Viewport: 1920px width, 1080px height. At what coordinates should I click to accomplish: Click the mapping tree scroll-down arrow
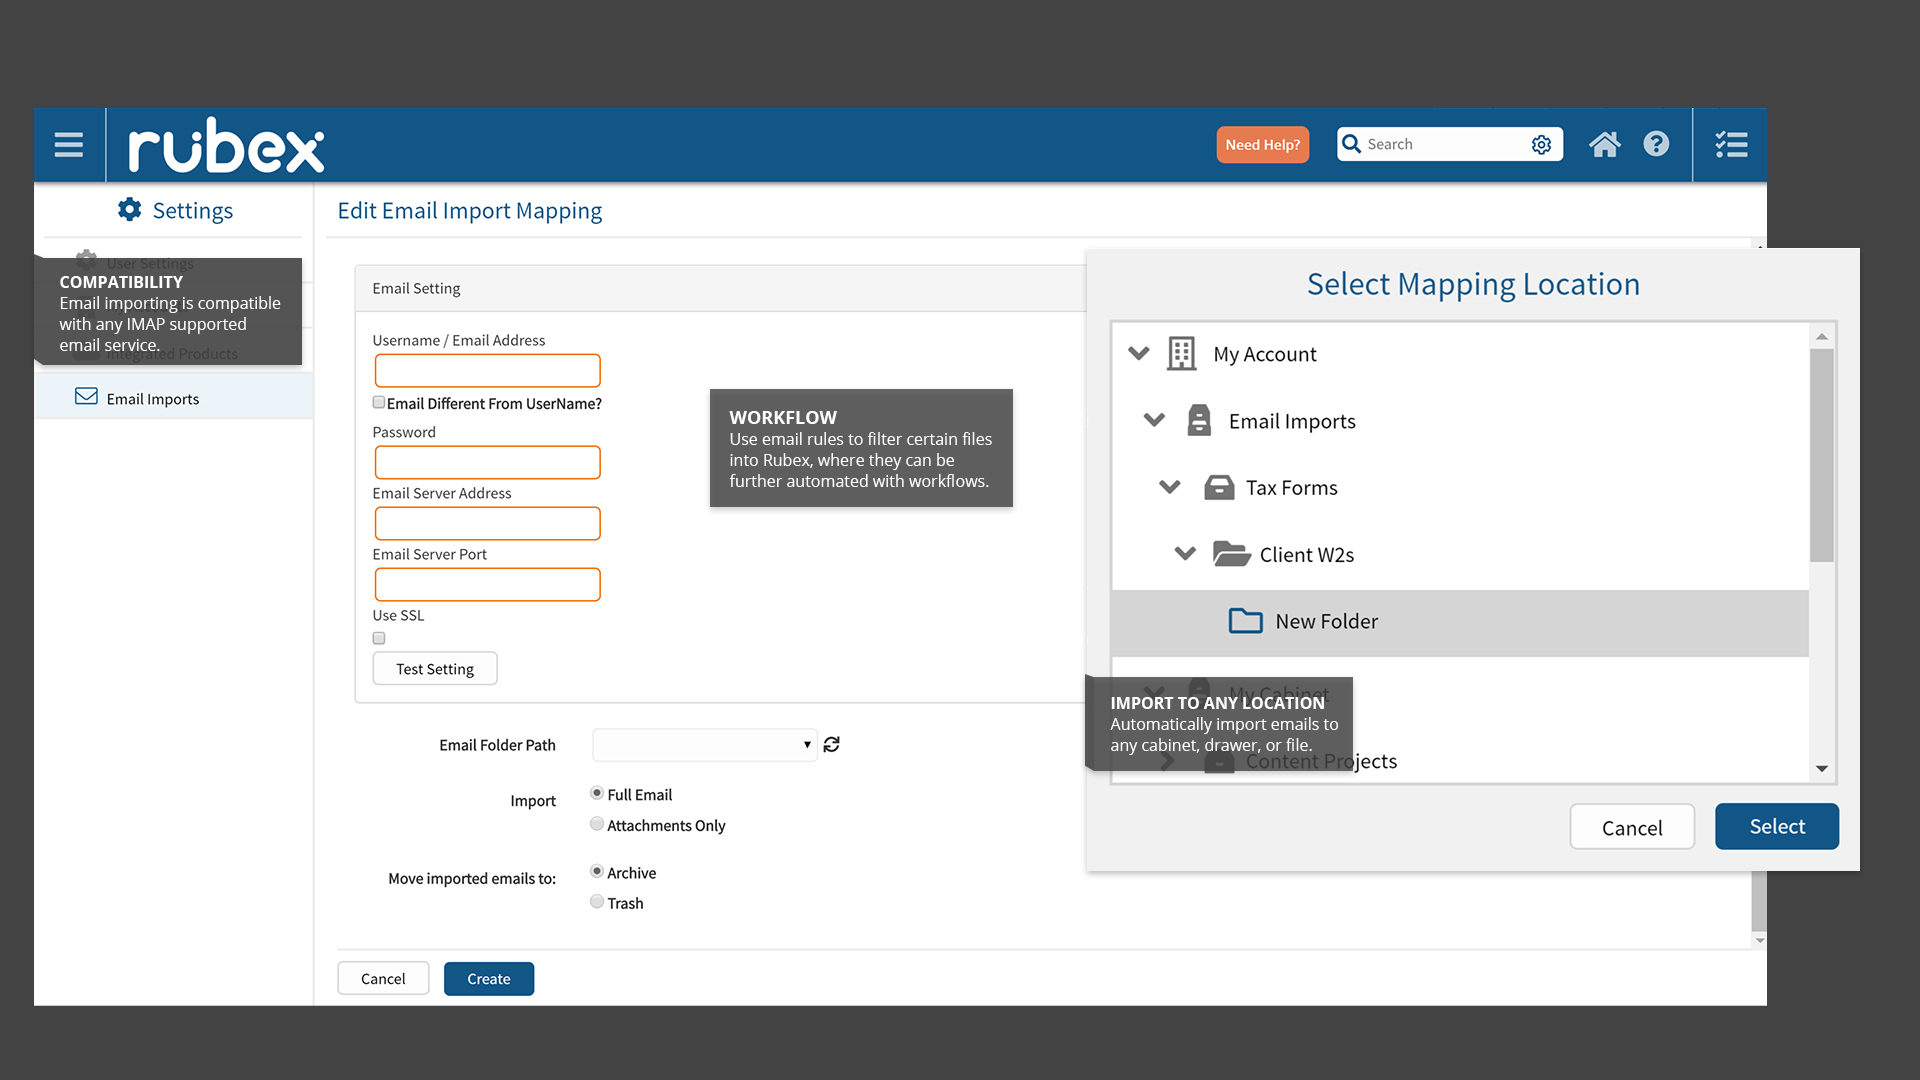1822,769
